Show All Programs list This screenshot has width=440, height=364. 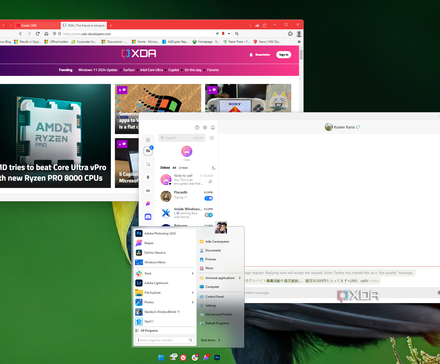click(x=147, y=331)
